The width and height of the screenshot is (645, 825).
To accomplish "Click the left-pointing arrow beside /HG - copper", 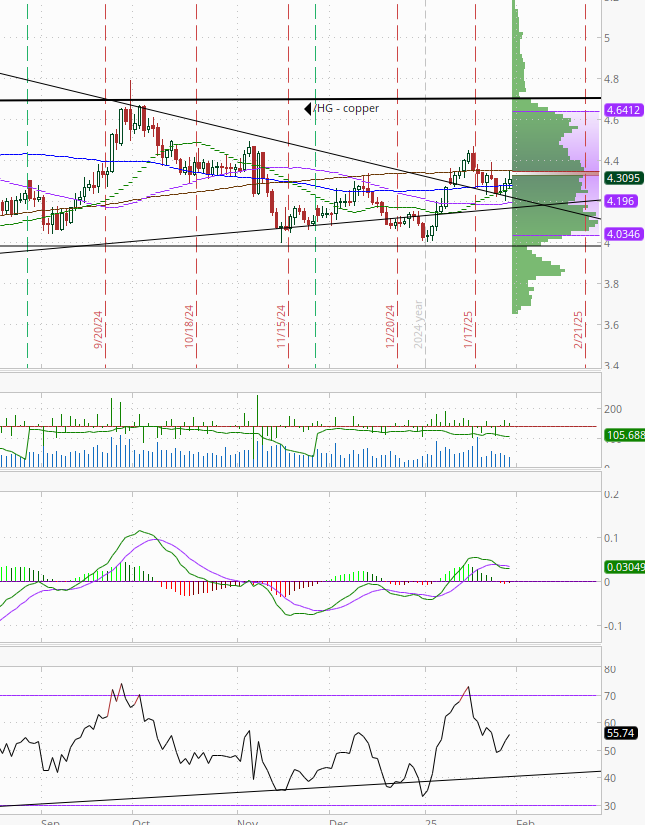I will click(x=308, y=109).
